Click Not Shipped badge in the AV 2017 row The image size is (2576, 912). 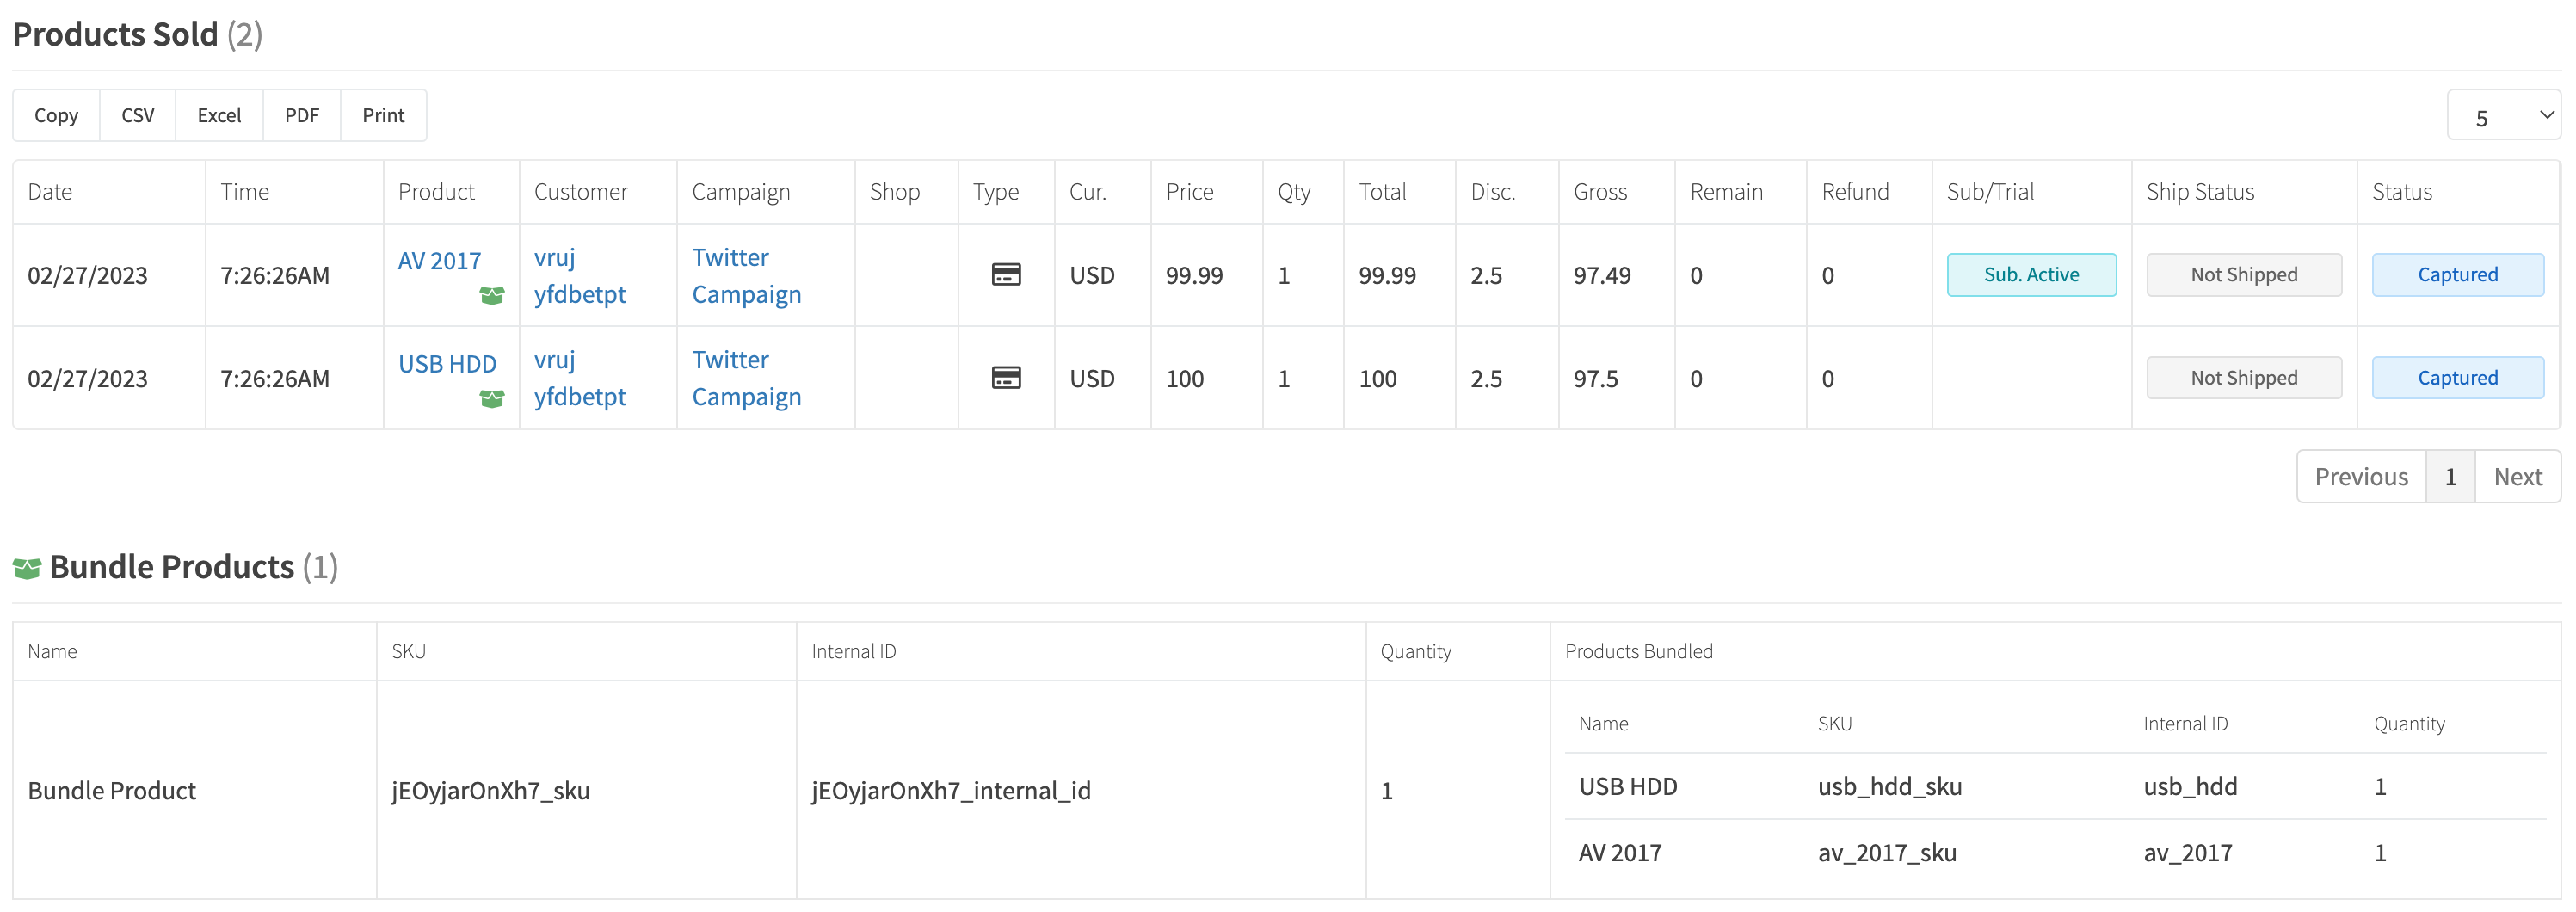click(x=2244, y=274)
